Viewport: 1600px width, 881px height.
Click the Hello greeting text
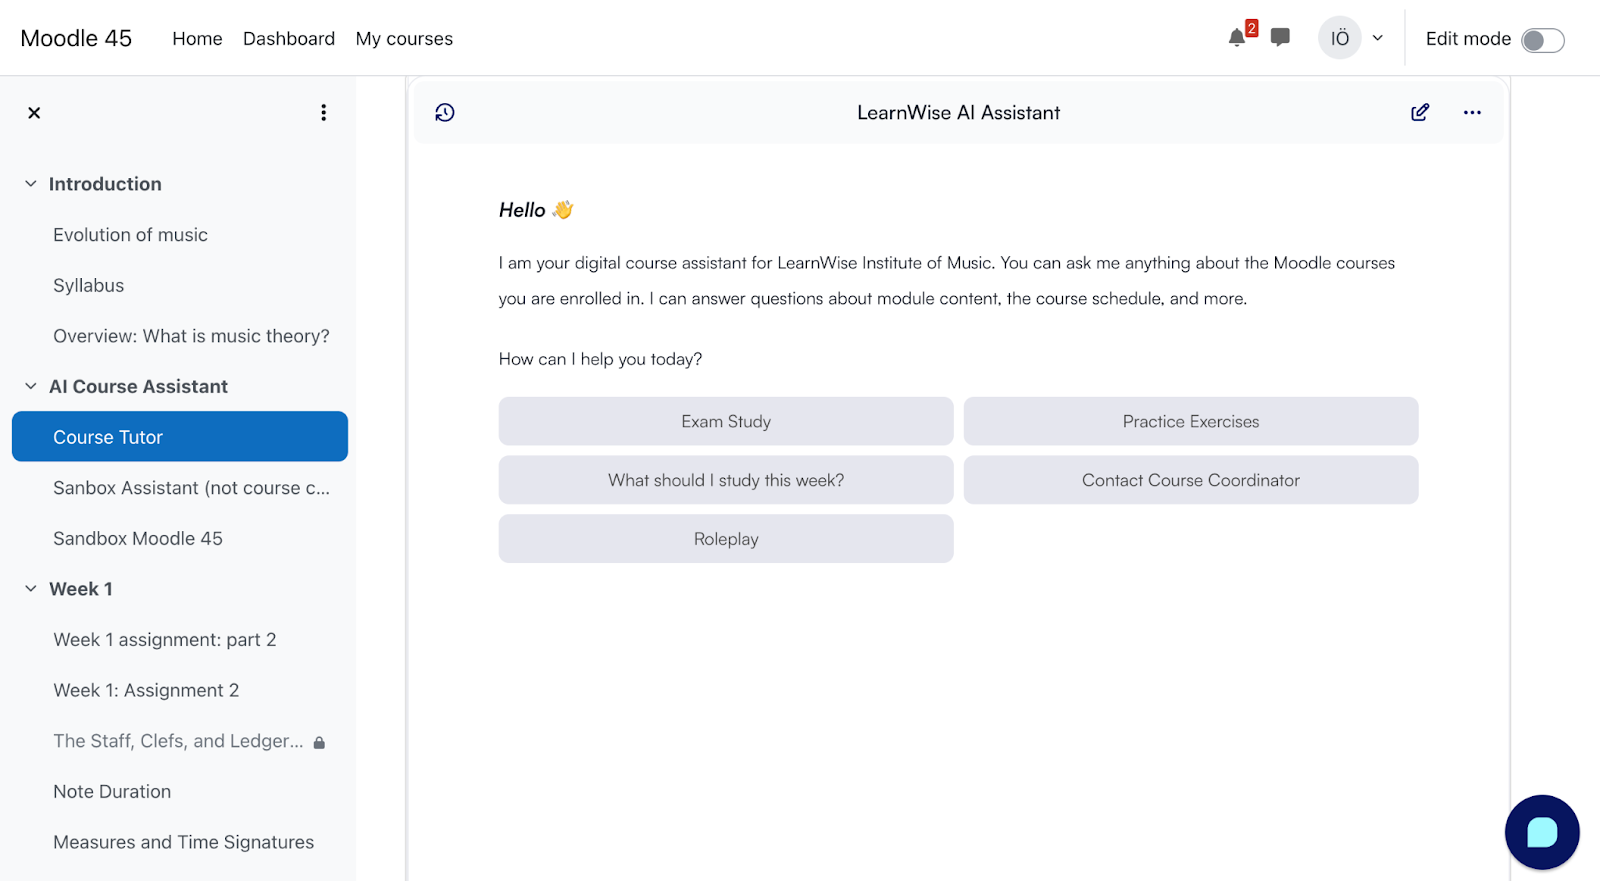click(522, 210)
